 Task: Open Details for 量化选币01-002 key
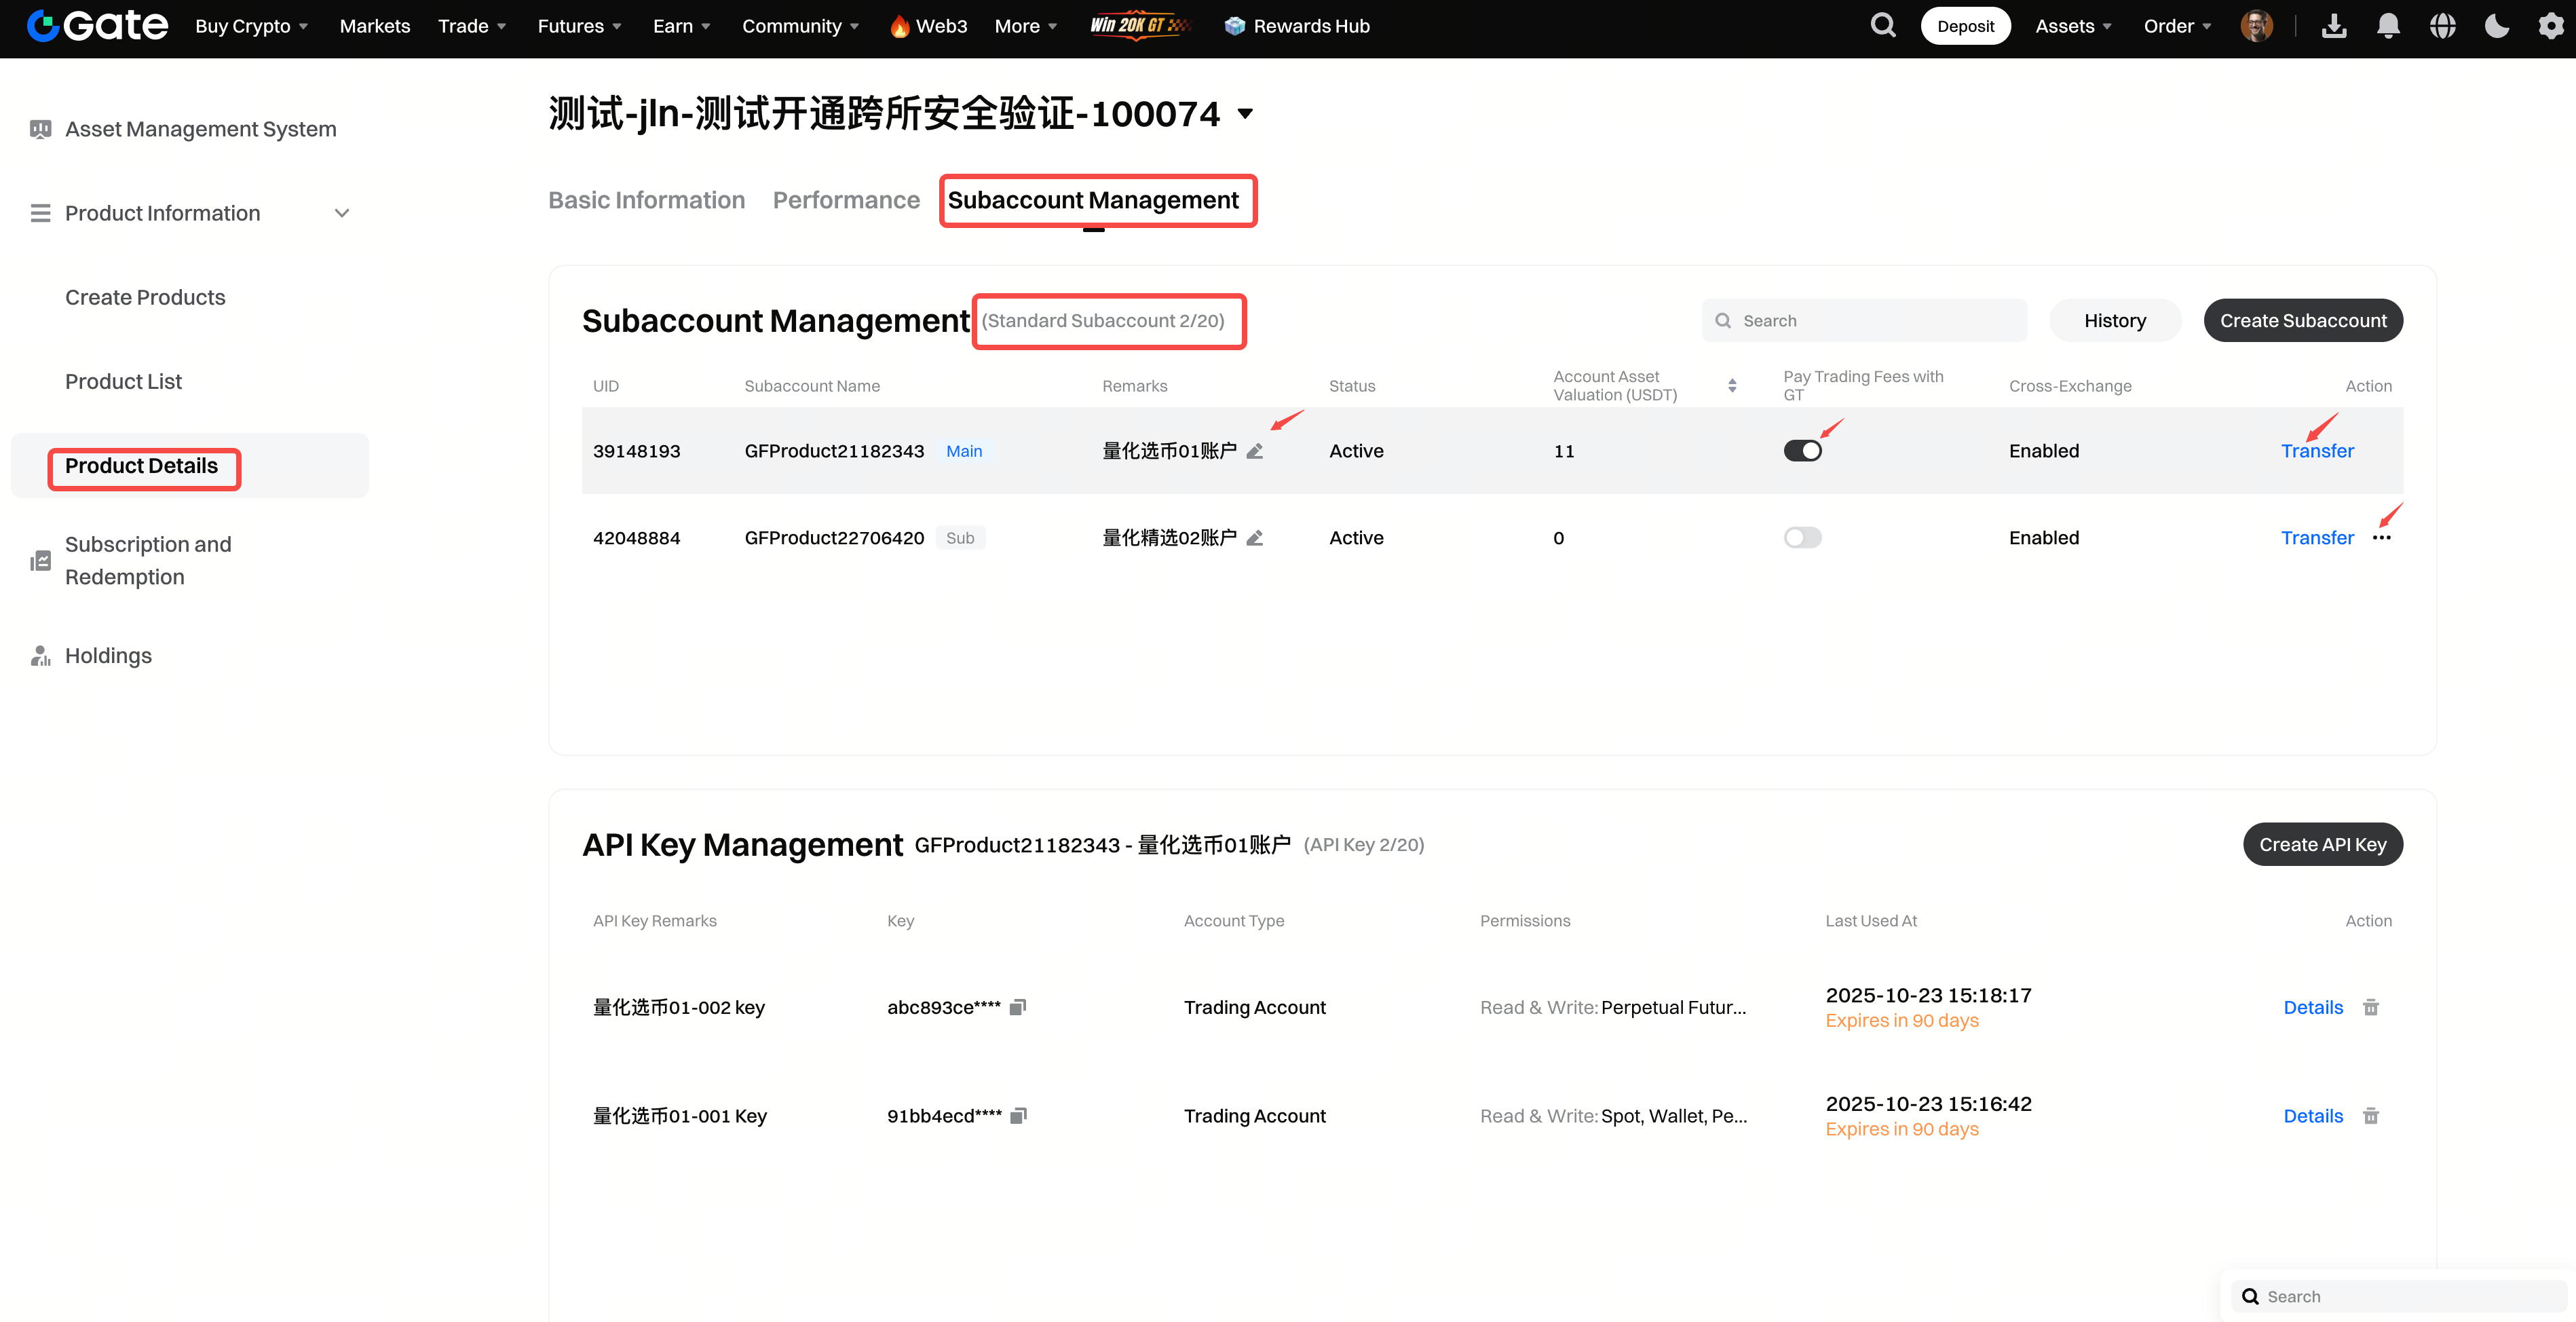(2312, 1007)
